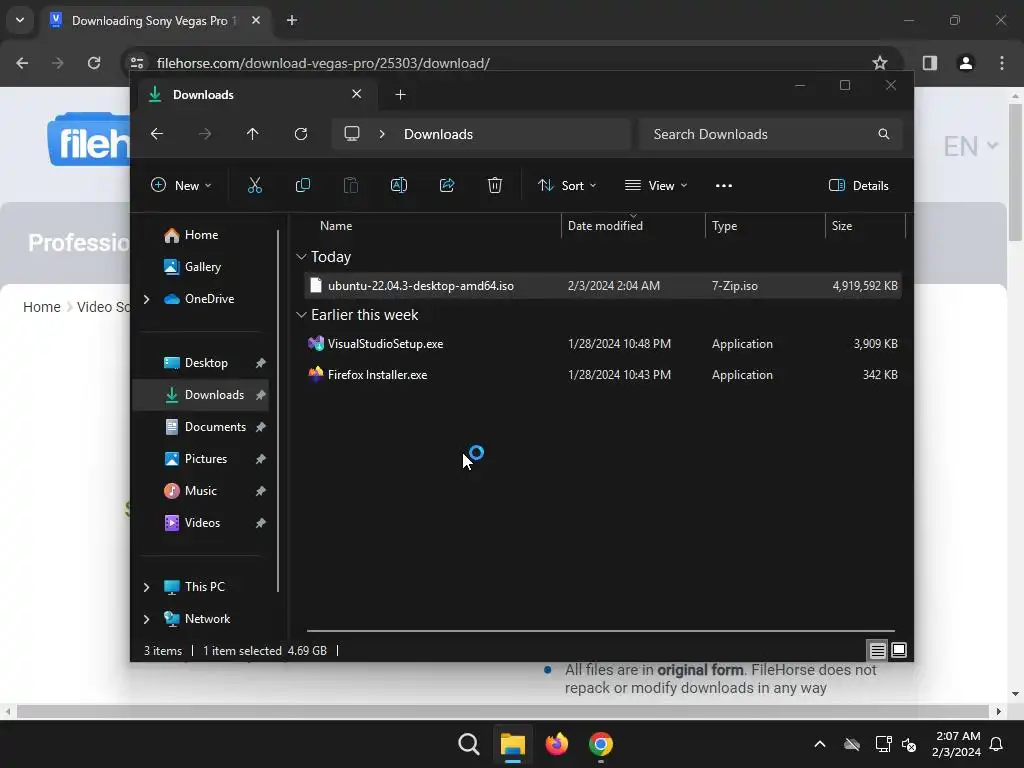1024x768 pixels.
Task: Click the Rename icon in the toolbar
Action: pos(399,185)
